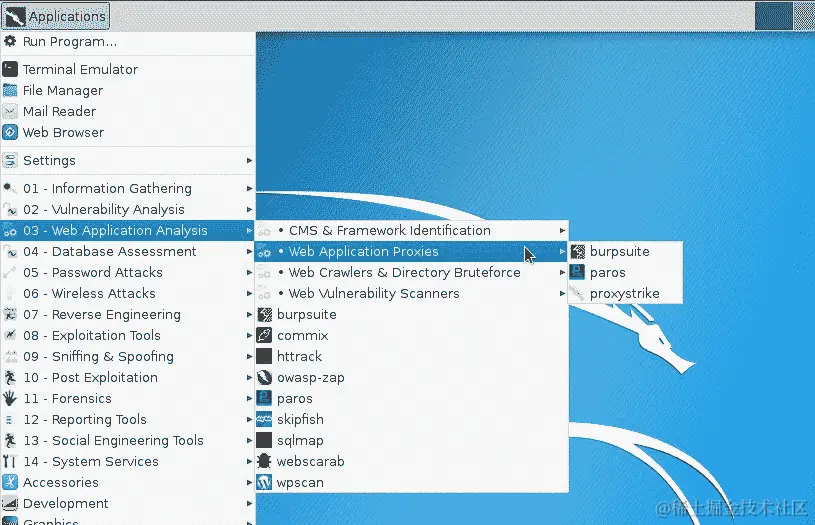The height and width of the screenshot is (525, 815).
Task: Click the Social Engineering Tools icon
Action: pos(10,440)
